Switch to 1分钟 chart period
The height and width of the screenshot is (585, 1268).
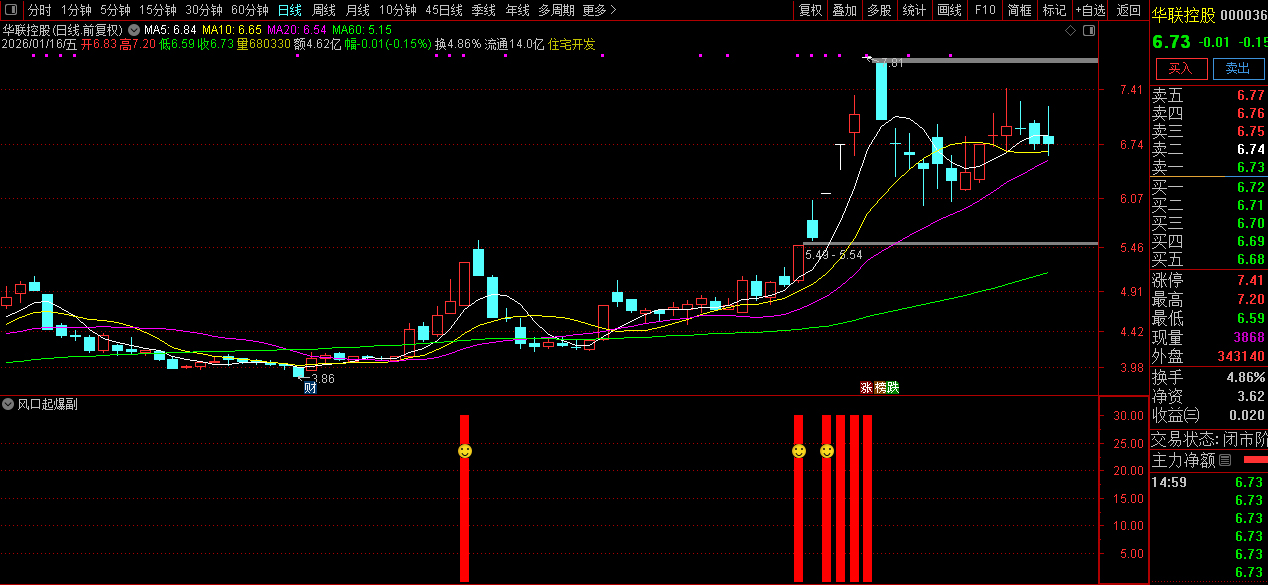[x=76, y=10]
